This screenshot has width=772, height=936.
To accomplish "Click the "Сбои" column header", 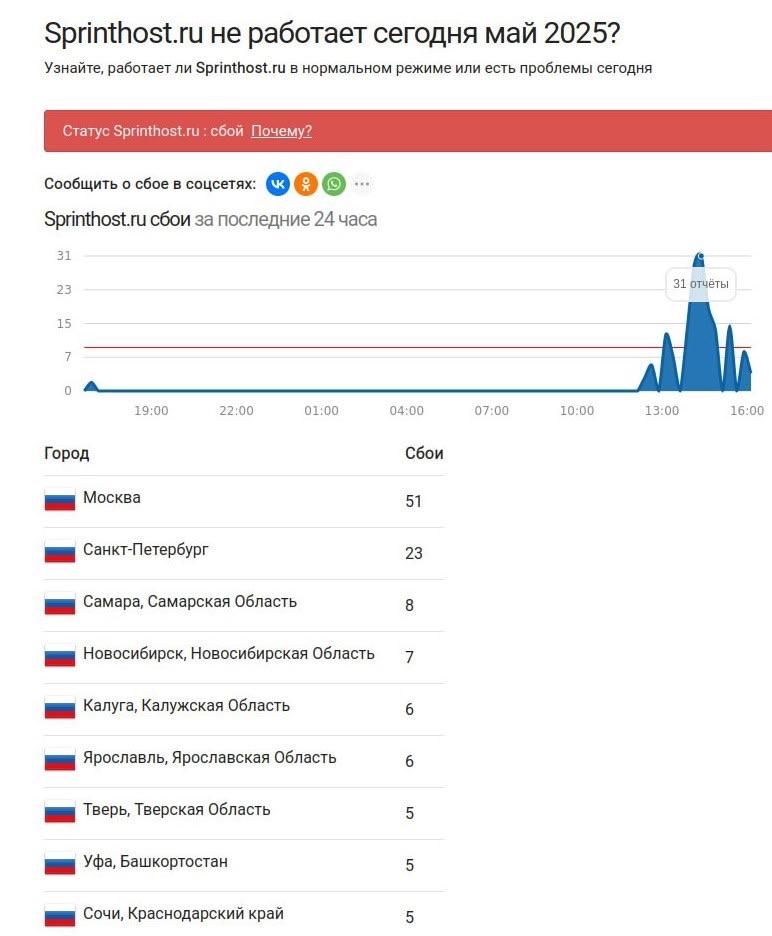I will (424, 454).
